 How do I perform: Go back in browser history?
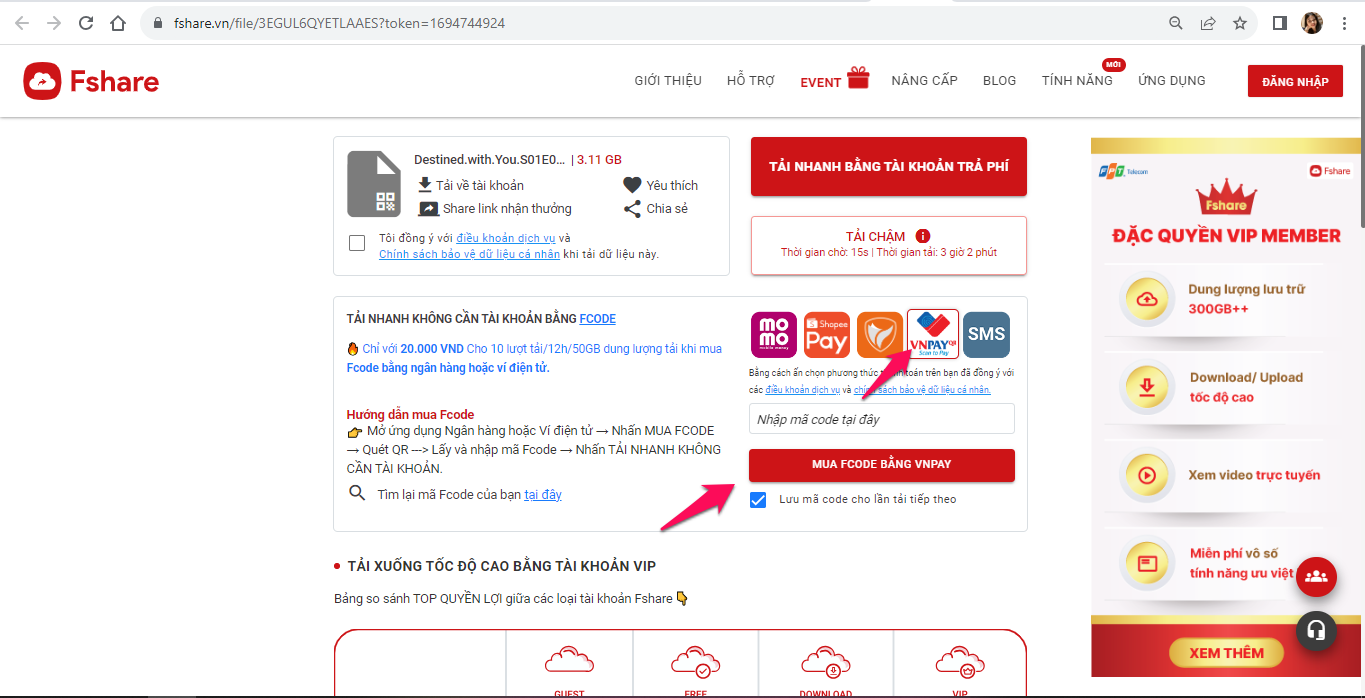coord(22,23)
